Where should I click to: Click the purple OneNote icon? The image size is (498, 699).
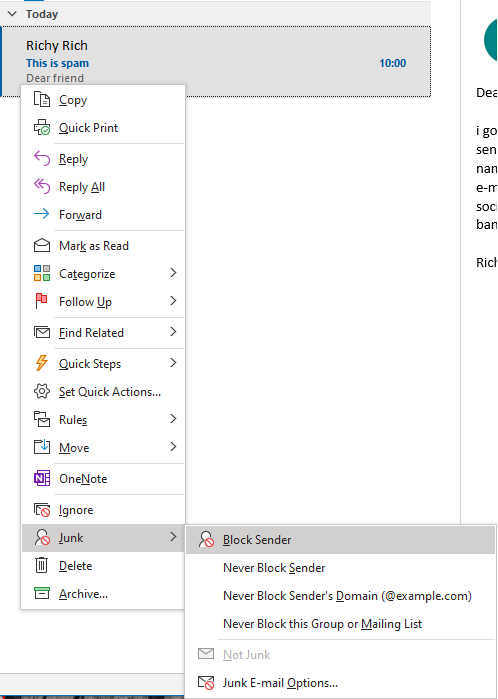42,478
